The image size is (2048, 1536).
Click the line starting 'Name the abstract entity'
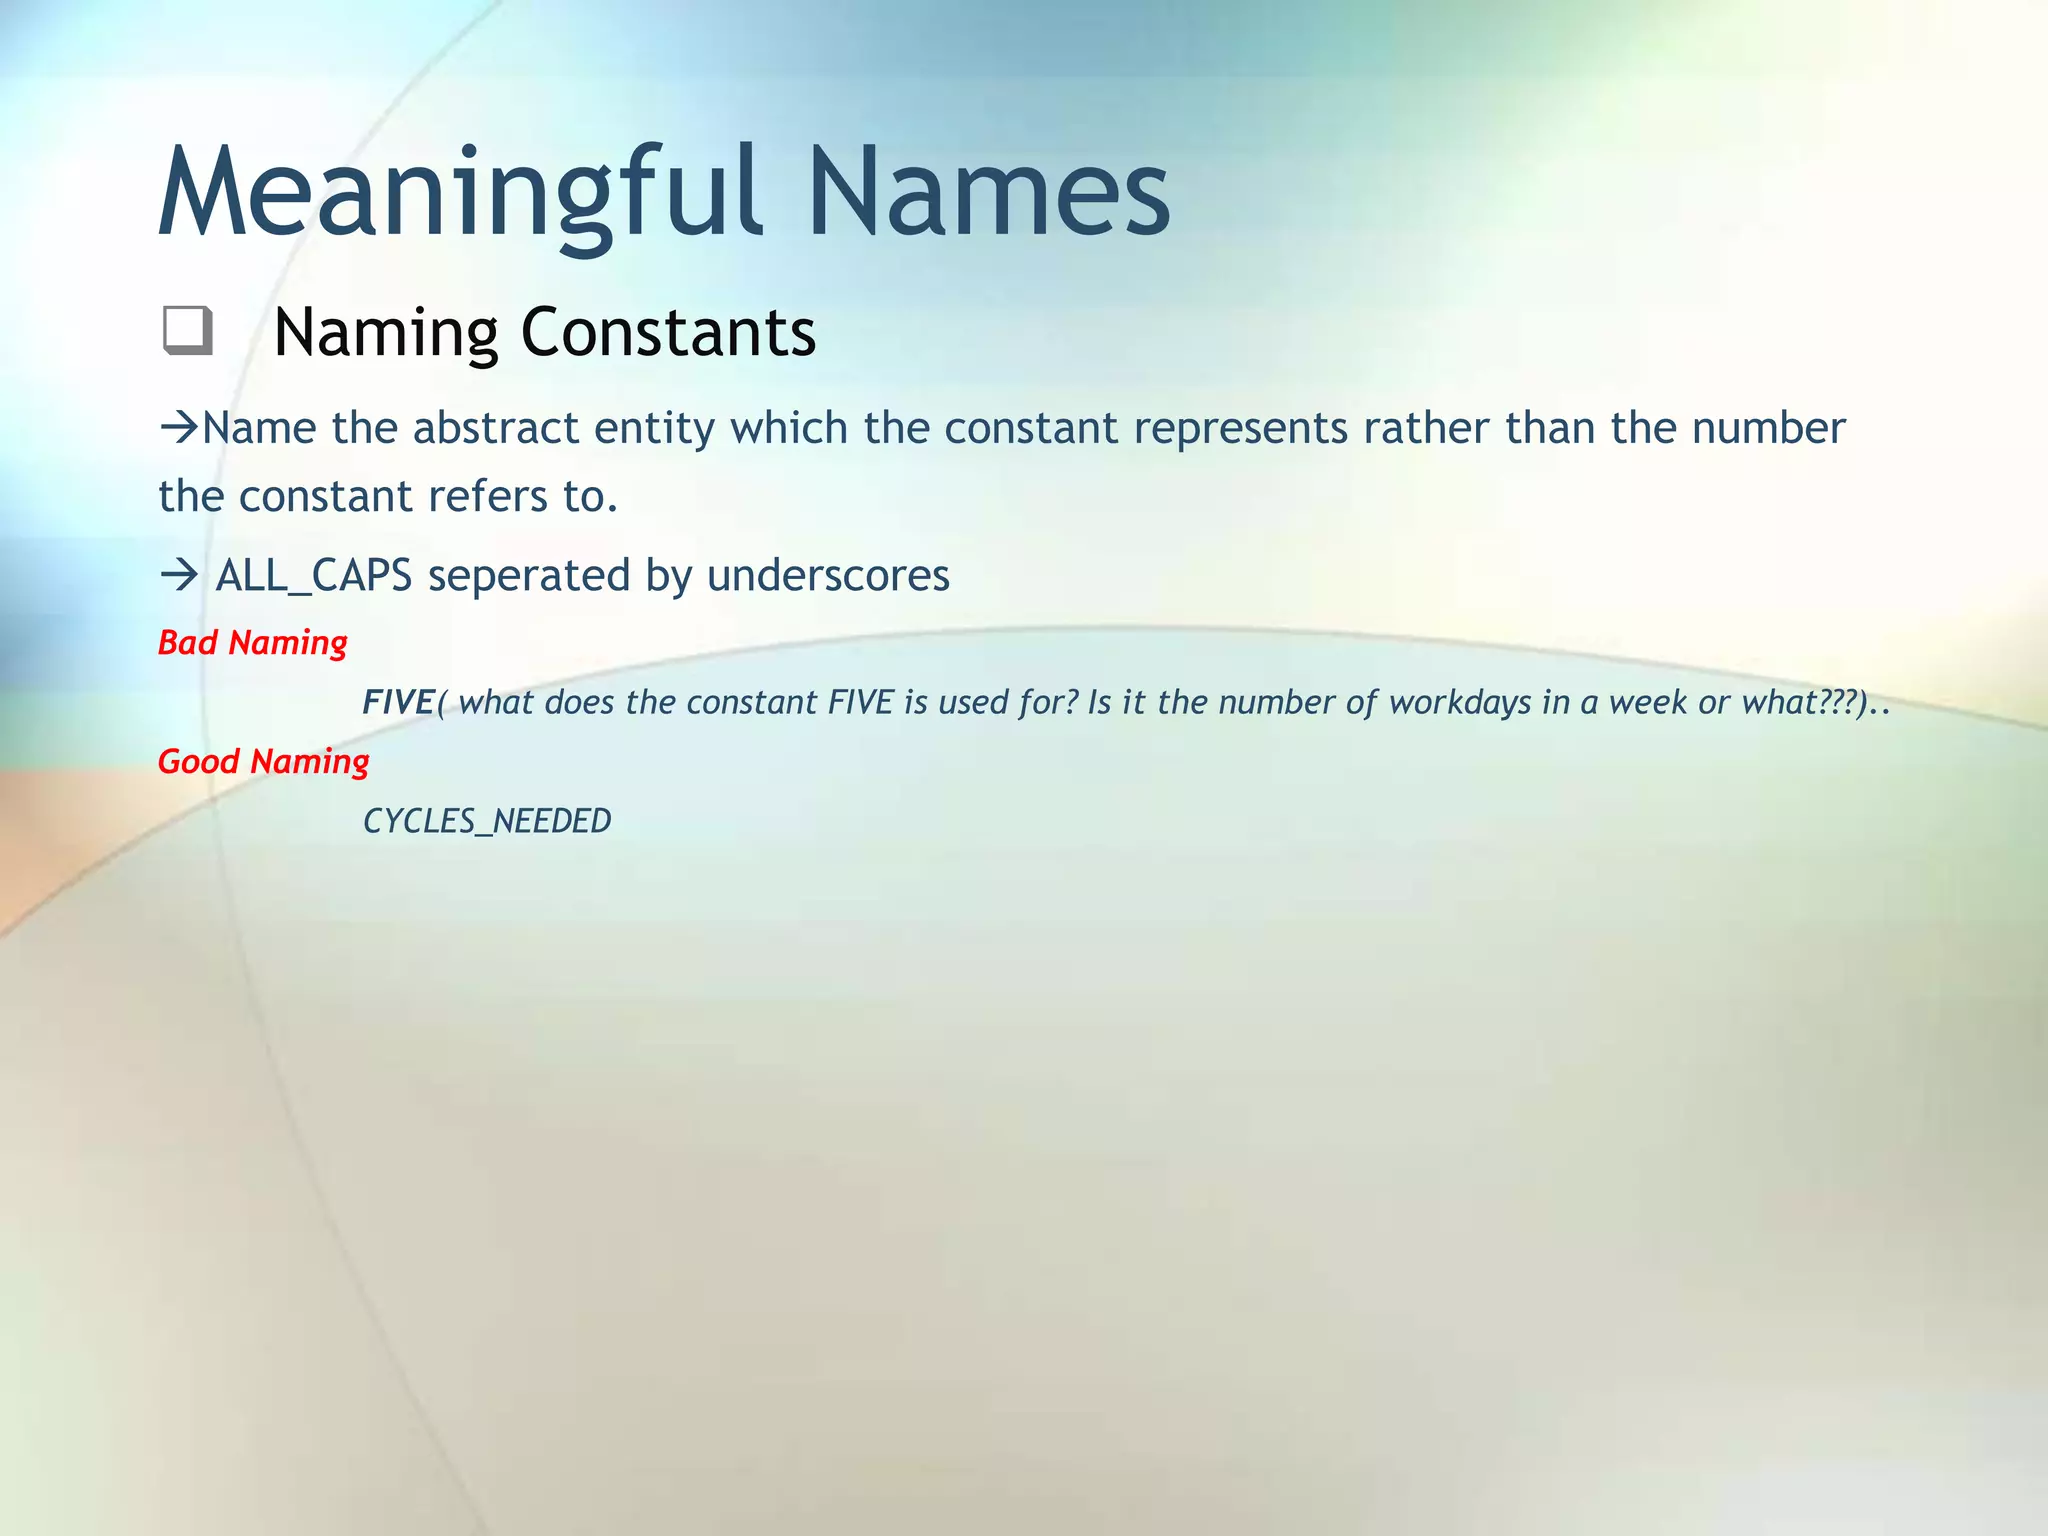coord(1002,428)
